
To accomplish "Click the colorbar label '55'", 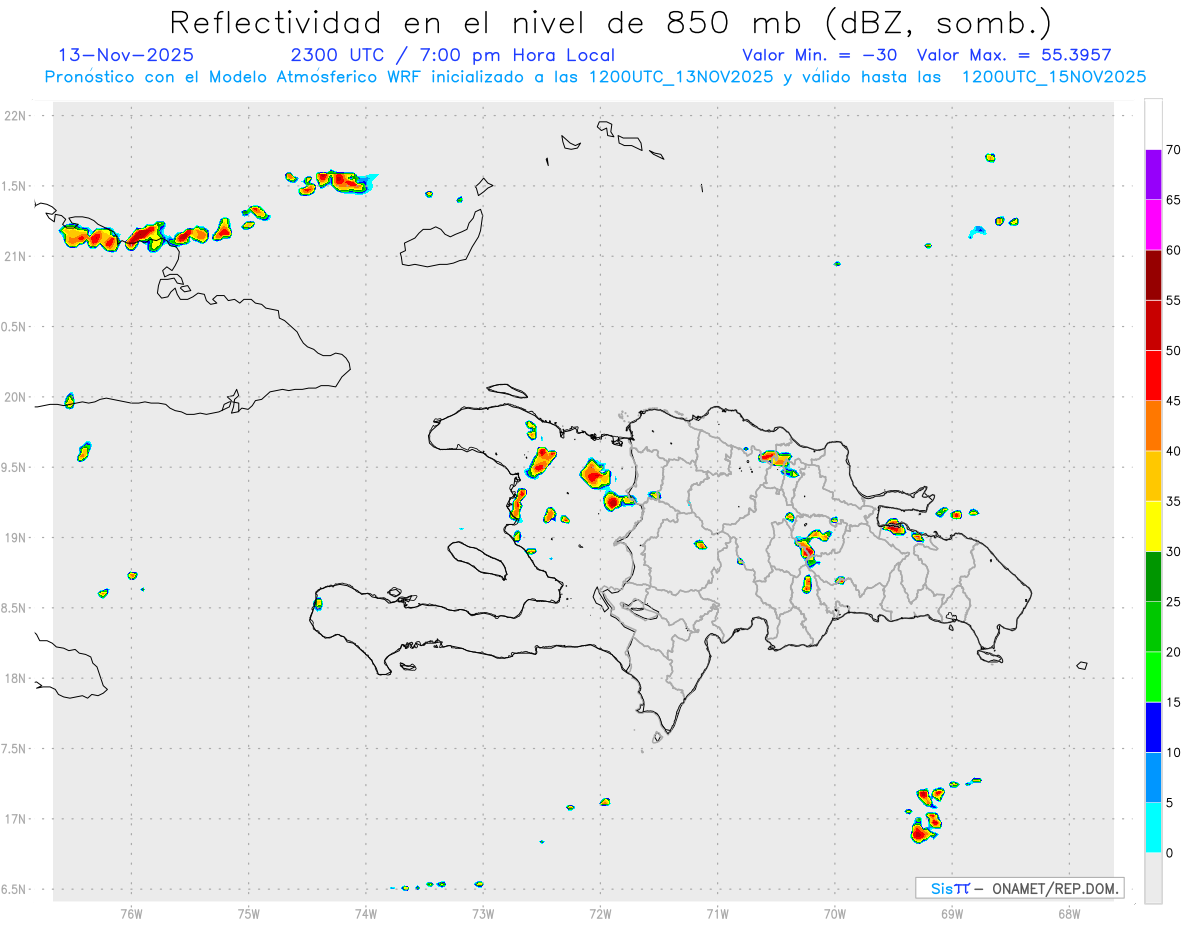I will [x=1174, y=300].
